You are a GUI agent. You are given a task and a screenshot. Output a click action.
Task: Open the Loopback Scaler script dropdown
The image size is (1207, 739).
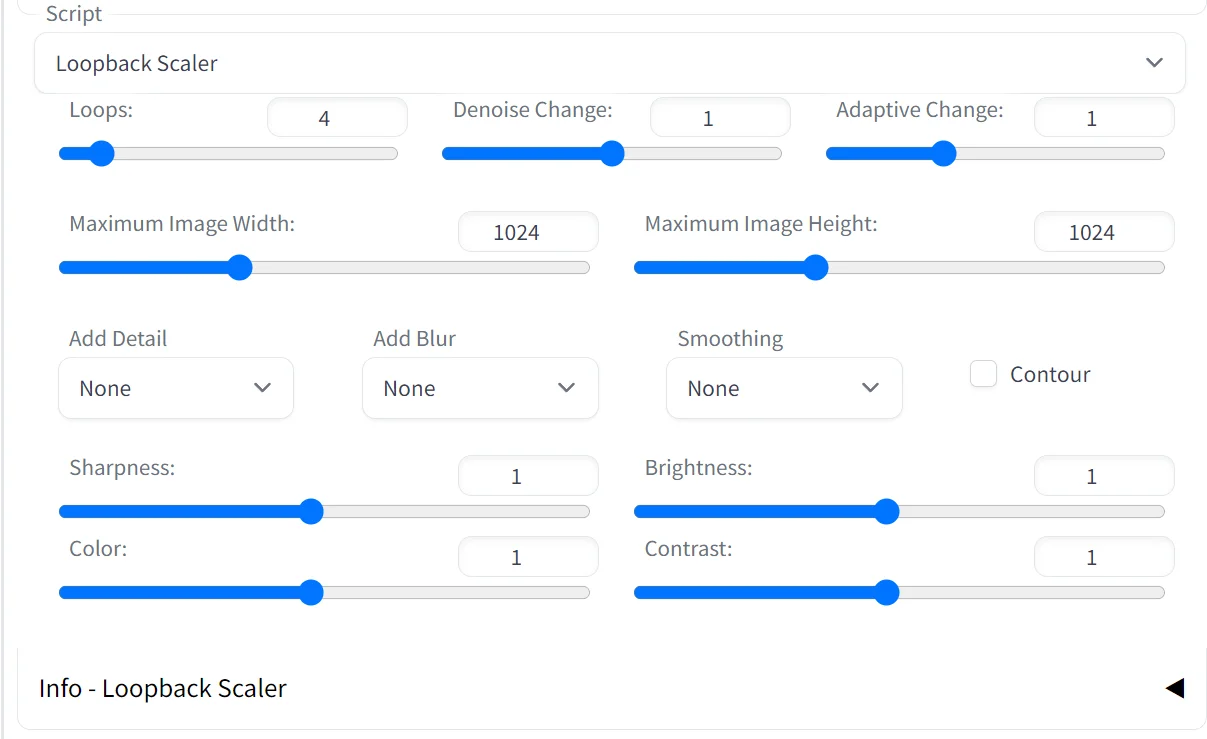point(609,63)
